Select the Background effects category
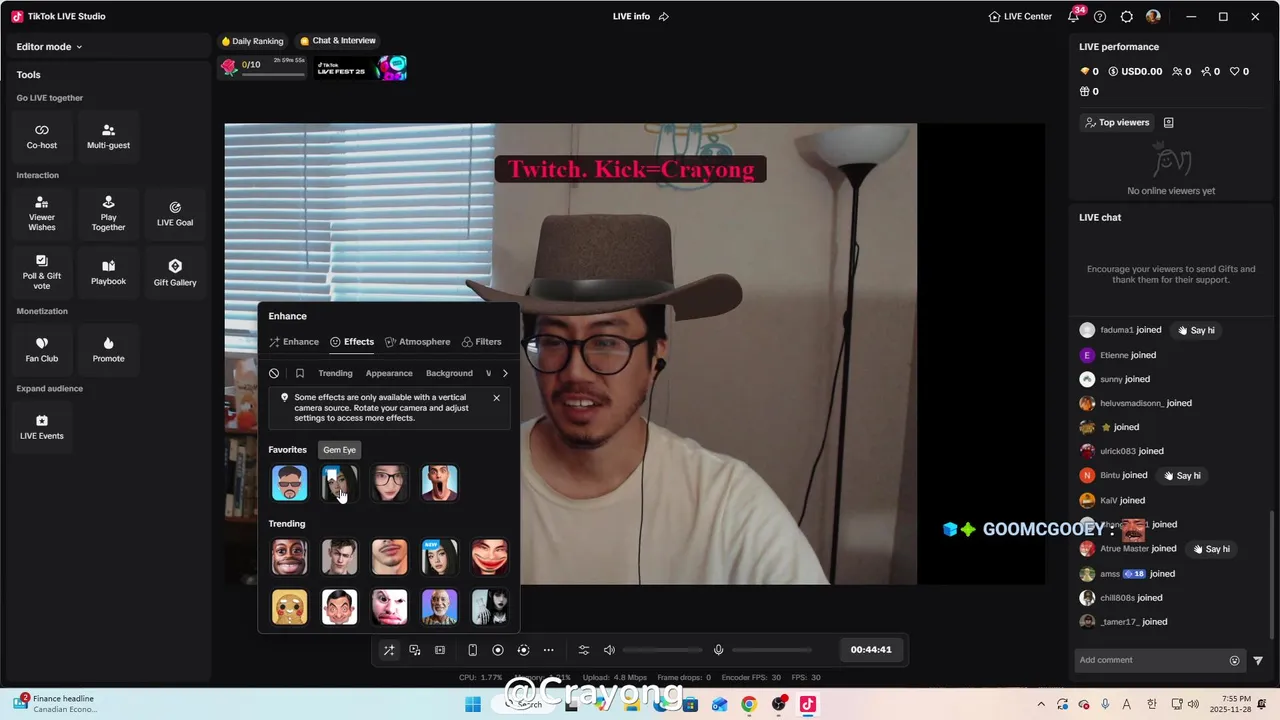This screenshot has height=720, width=1280. [x=449, y=373]
